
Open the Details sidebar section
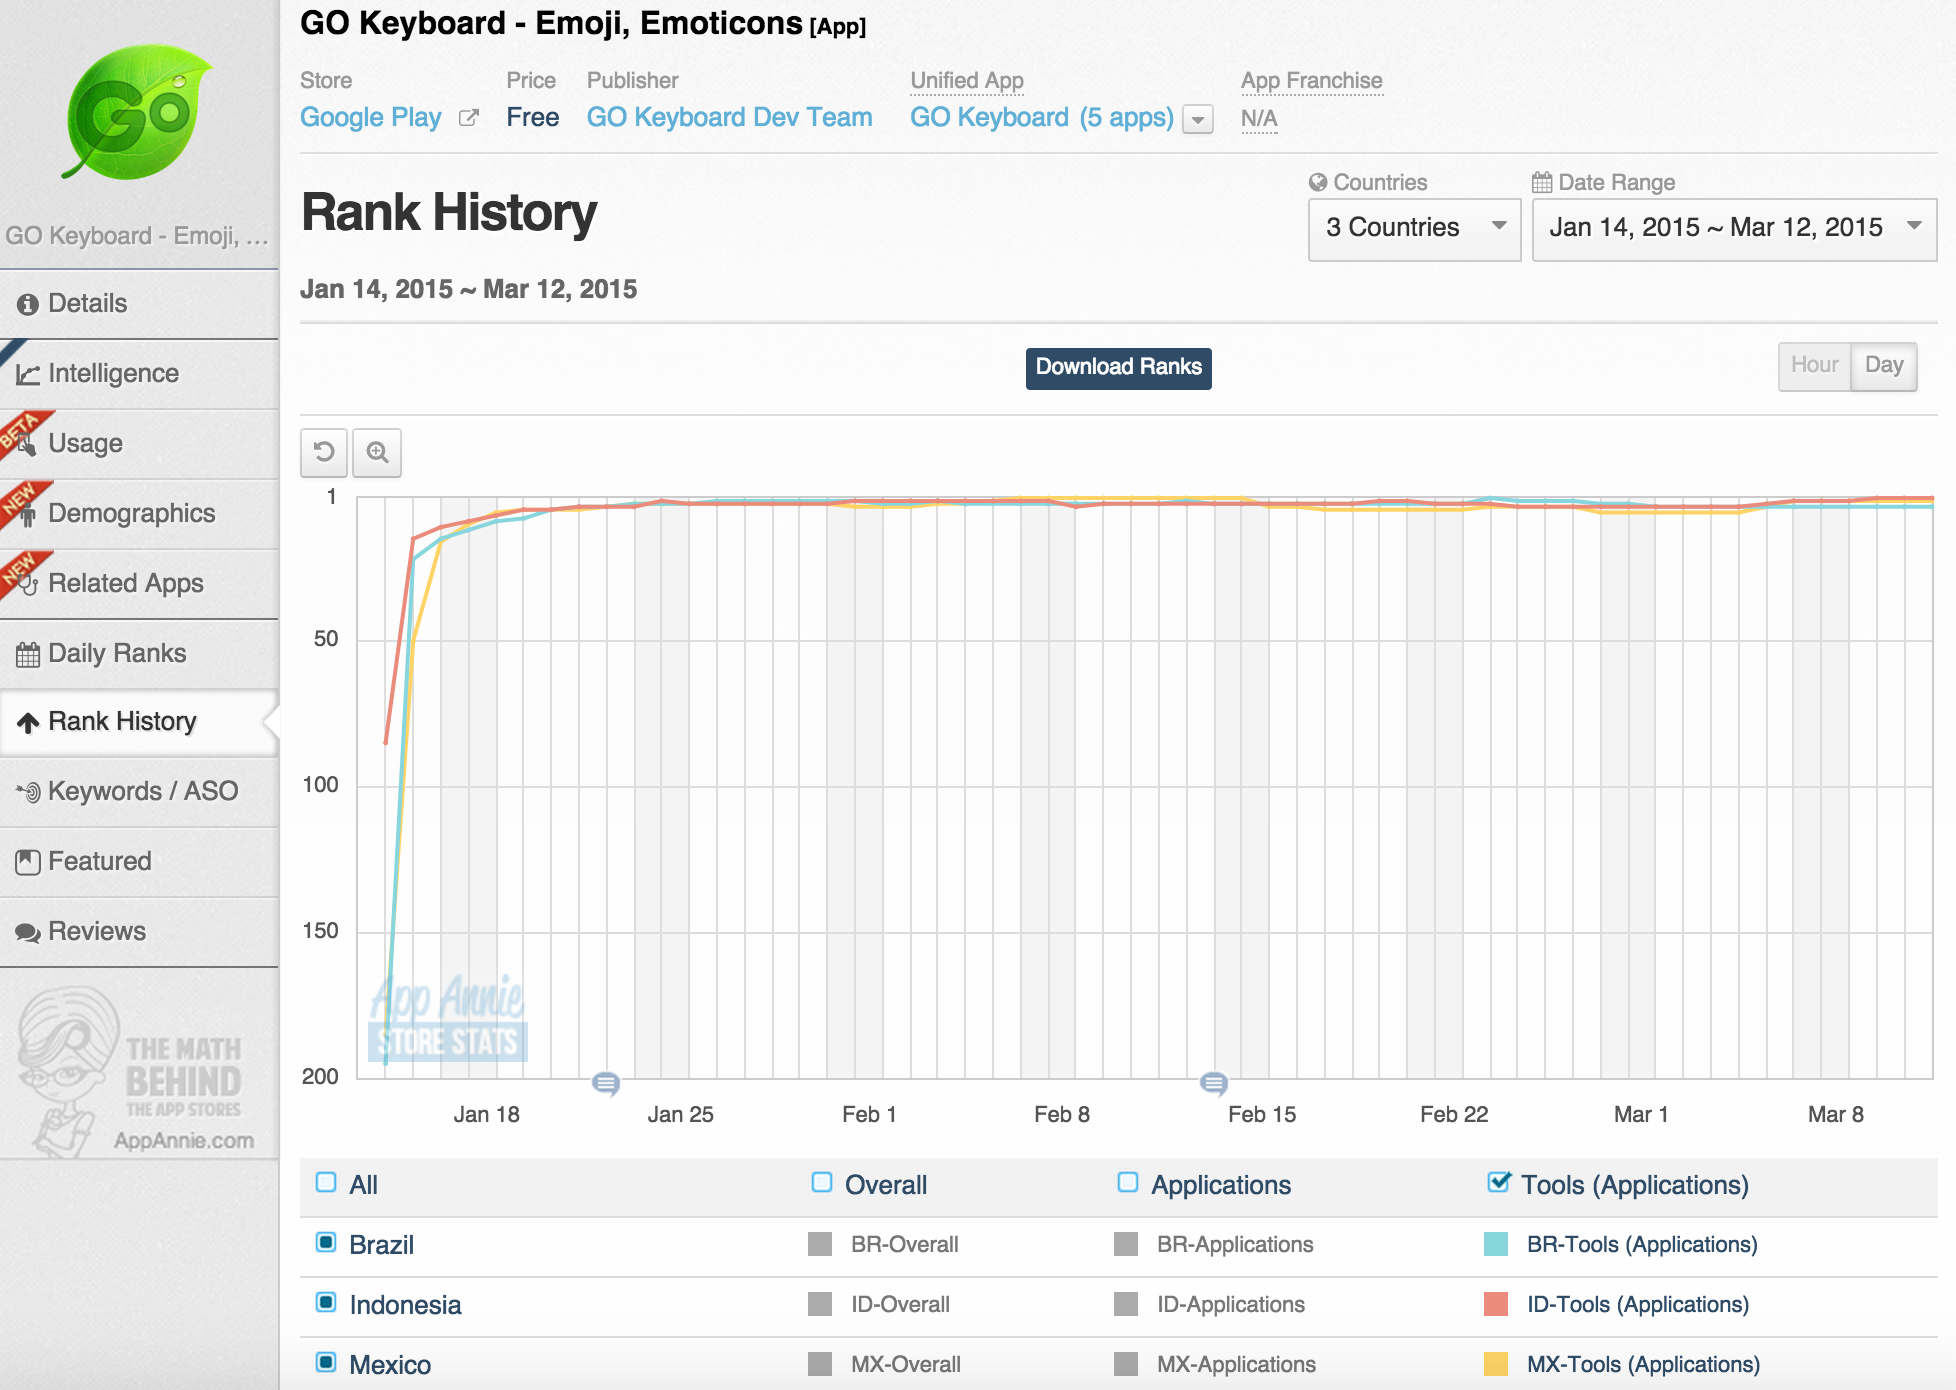click(139, 304)
